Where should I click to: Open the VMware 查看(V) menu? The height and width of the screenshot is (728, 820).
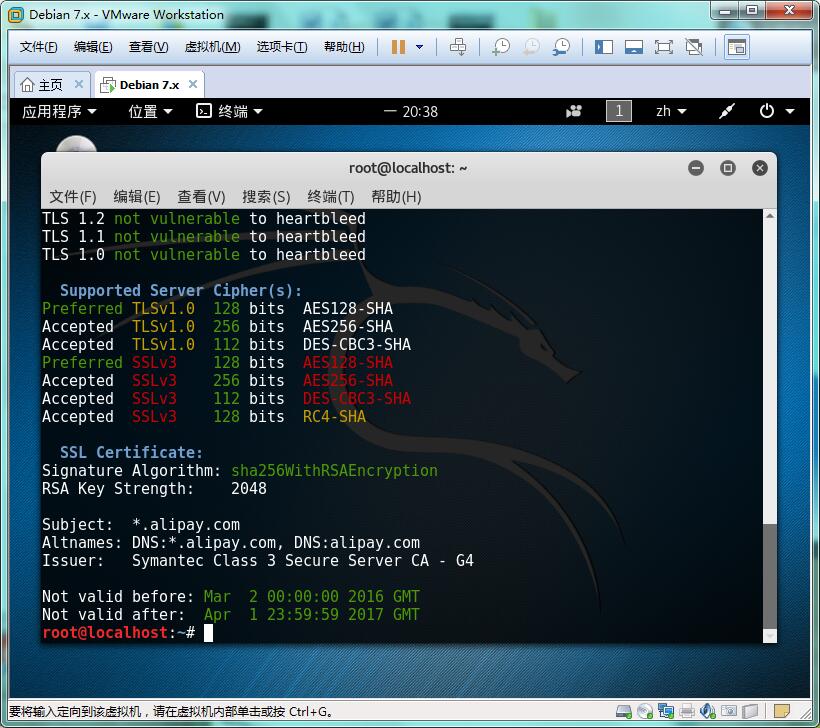(149, 47)
